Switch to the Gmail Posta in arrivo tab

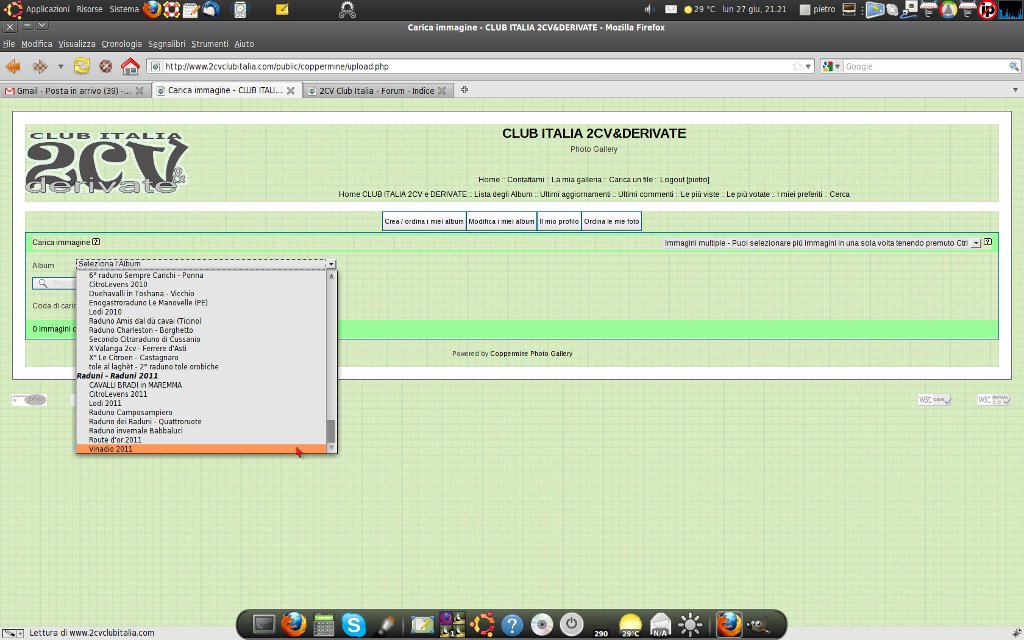click(x=76, y=91)
